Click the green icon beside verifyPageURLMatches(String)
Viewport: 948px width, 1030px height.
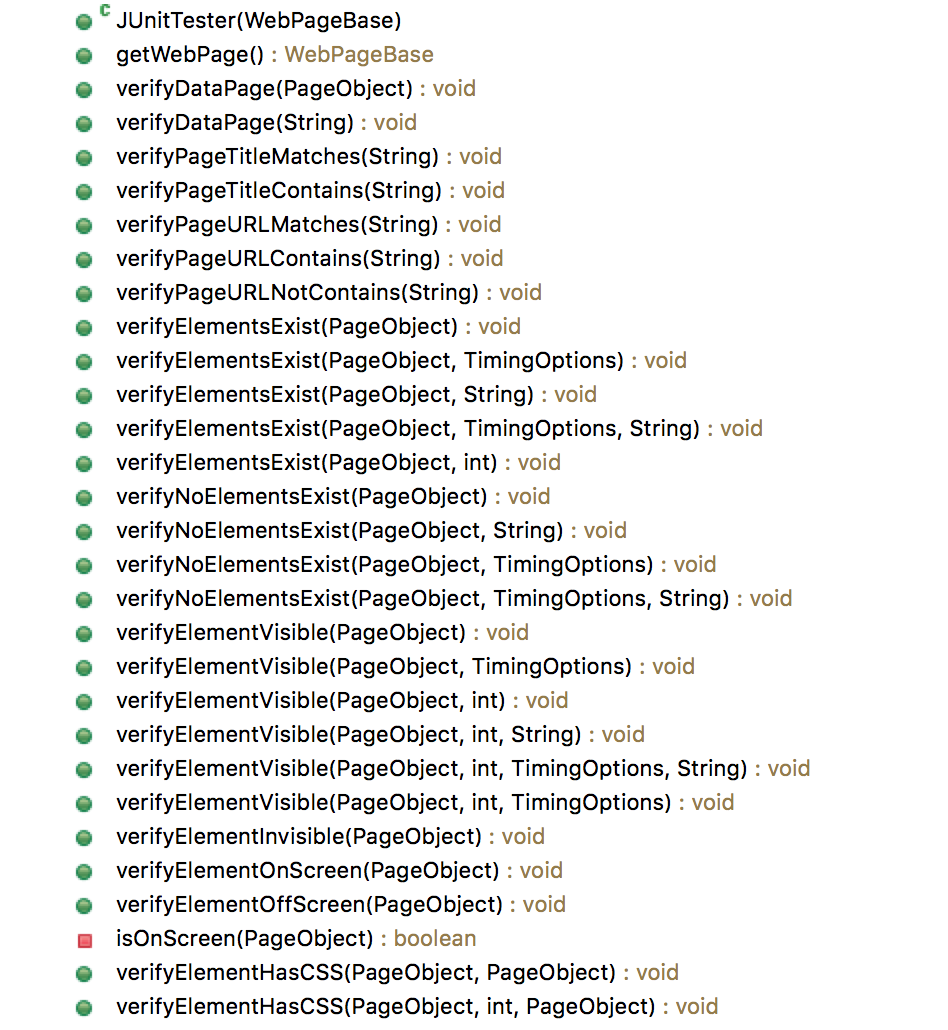pos(84,226)
